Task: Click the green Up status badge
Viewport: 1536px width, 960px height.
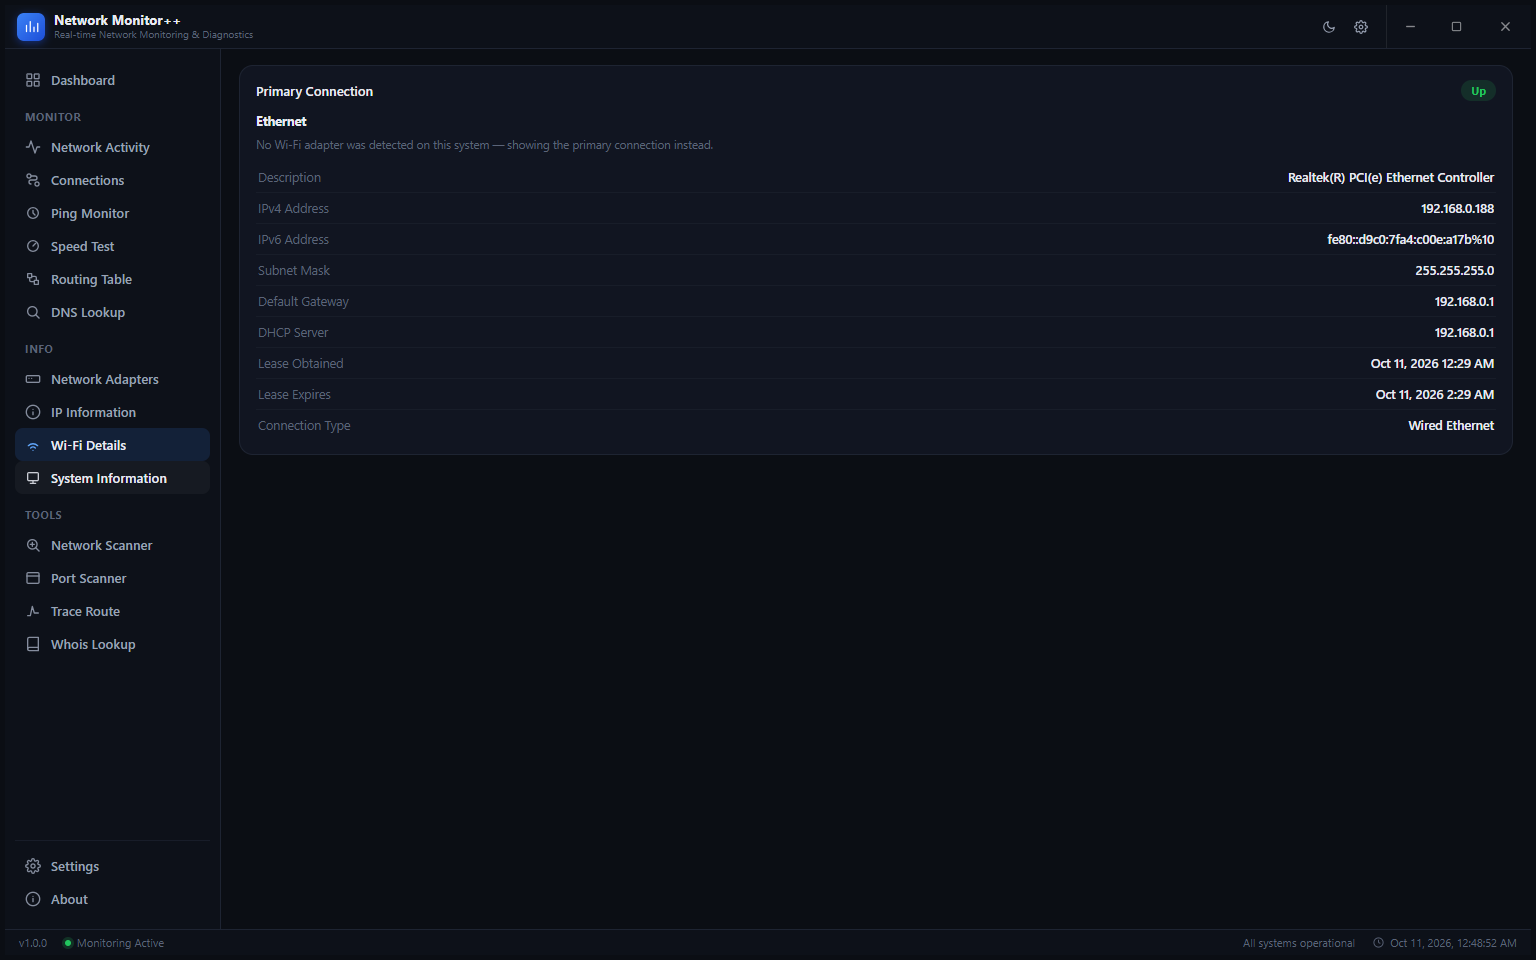Action: (1478, 91)
